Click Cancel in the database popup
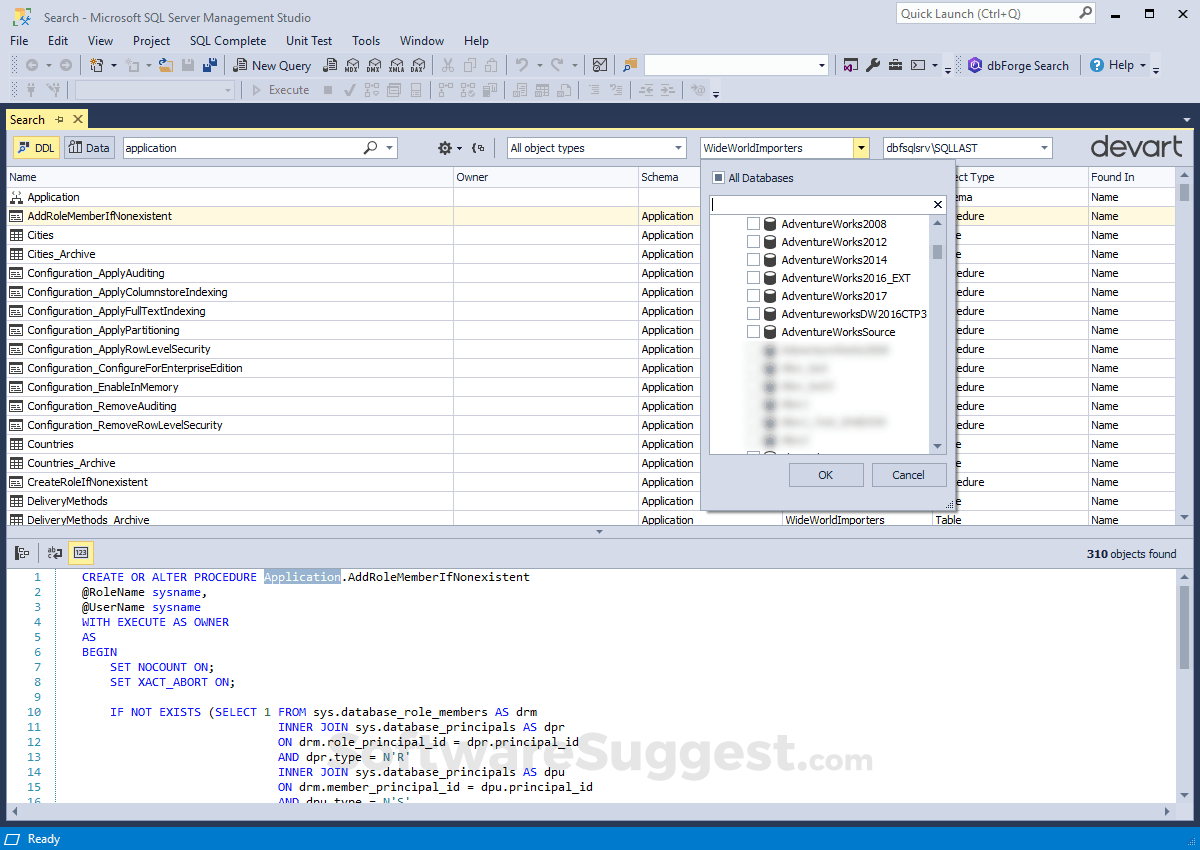This screenshot has width=1200, height=850. coord(908,475)
